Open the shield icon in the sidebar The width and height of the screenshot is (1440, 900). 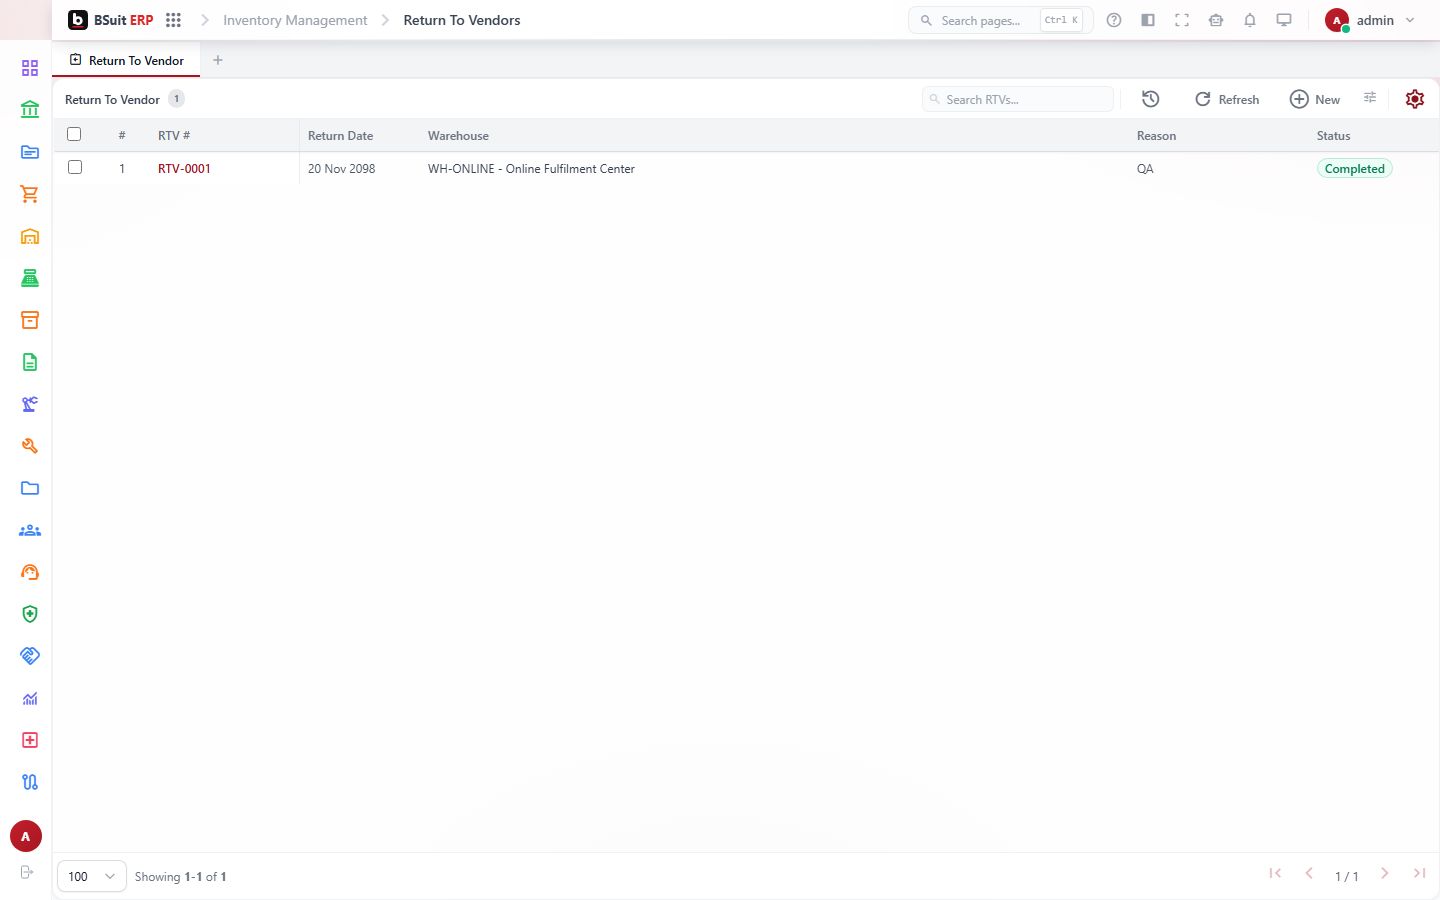(30, 614)
